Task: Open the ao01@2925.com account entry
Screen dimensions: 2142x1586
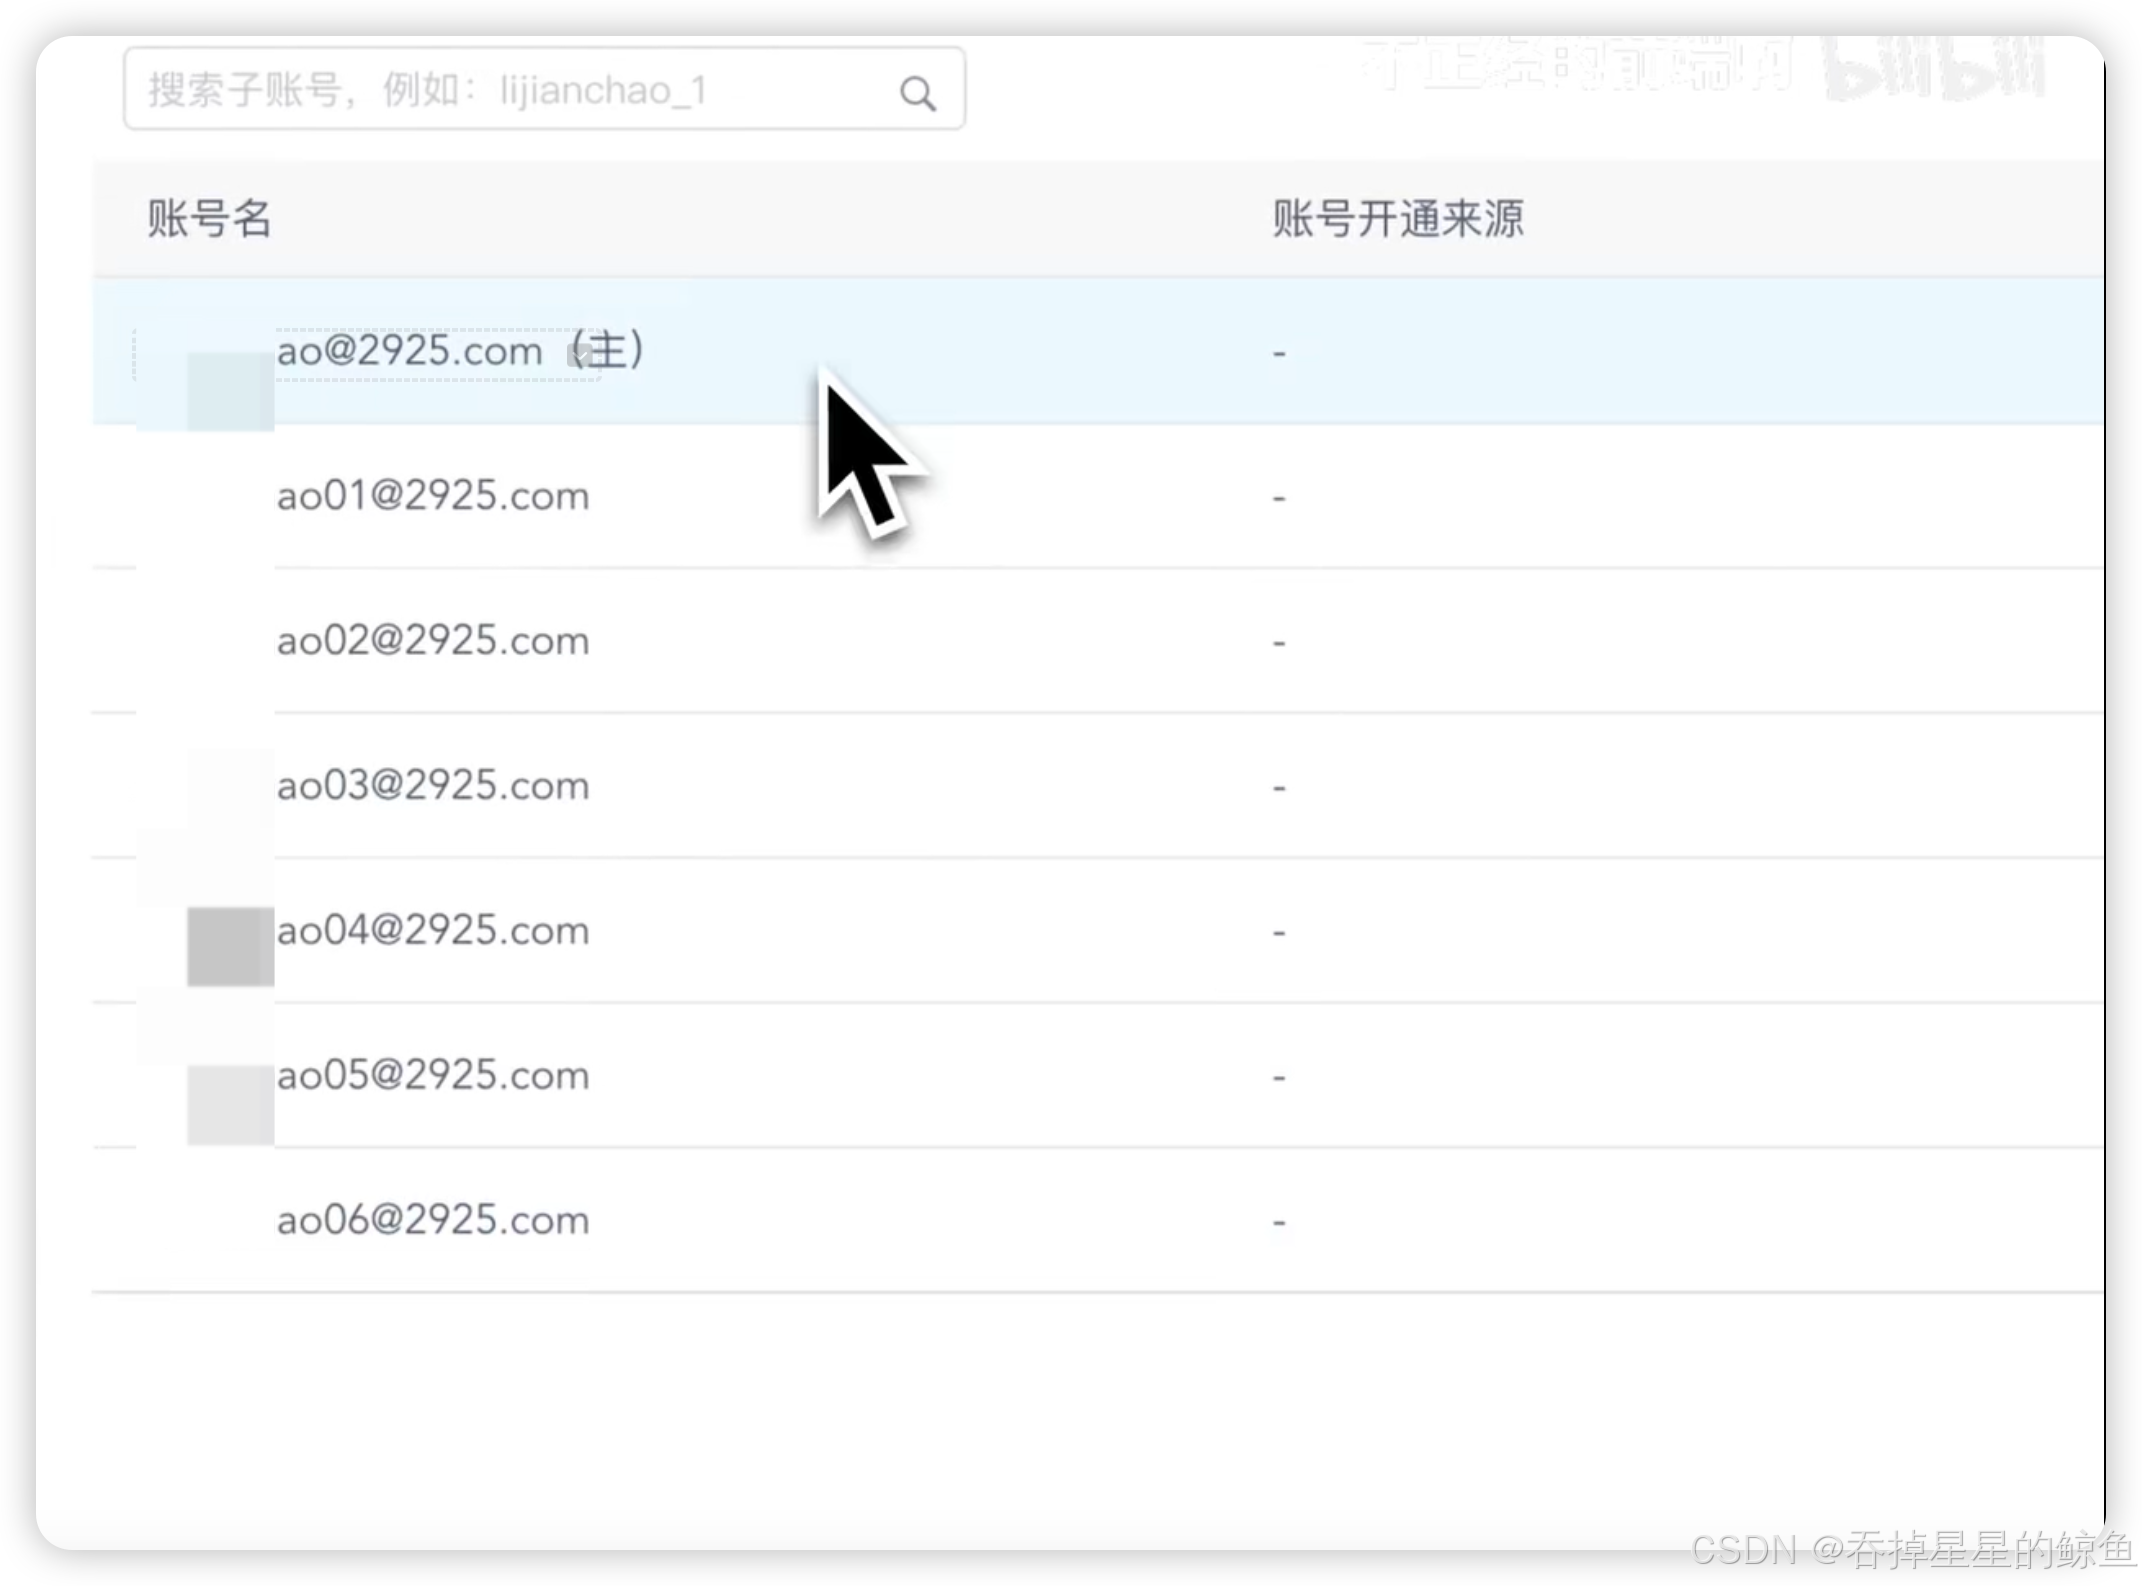Action: [433, 496]
